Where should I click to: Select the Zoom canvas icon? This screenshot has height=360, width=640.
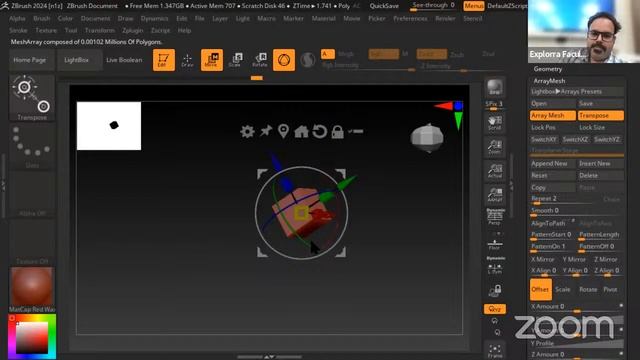pos(495,147)
